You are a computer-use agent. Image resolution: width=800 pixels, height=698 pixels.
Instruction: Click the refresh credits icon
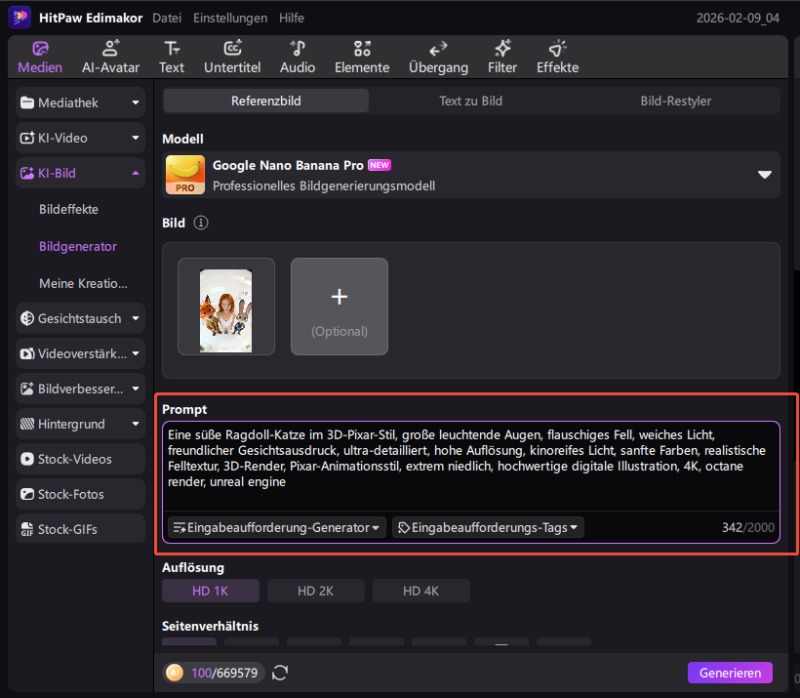click(280, 673)
